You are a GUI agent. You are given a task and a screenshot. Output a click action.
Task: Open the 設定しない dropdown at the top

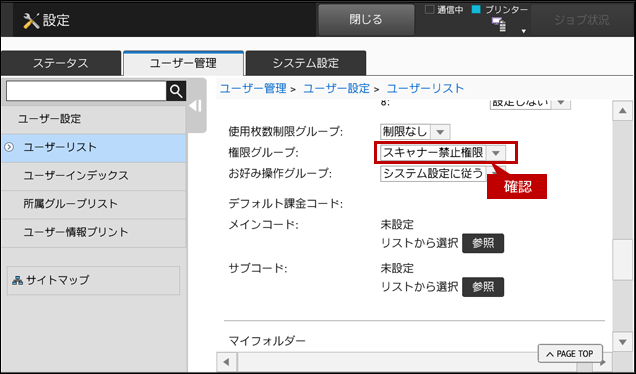coord(531,103)
